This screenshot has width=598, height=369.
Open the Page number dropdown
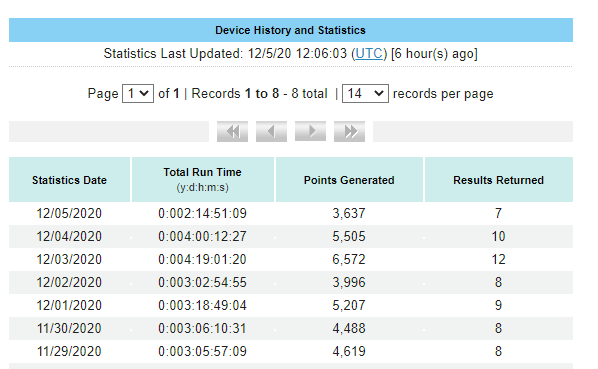coord(138,93)
